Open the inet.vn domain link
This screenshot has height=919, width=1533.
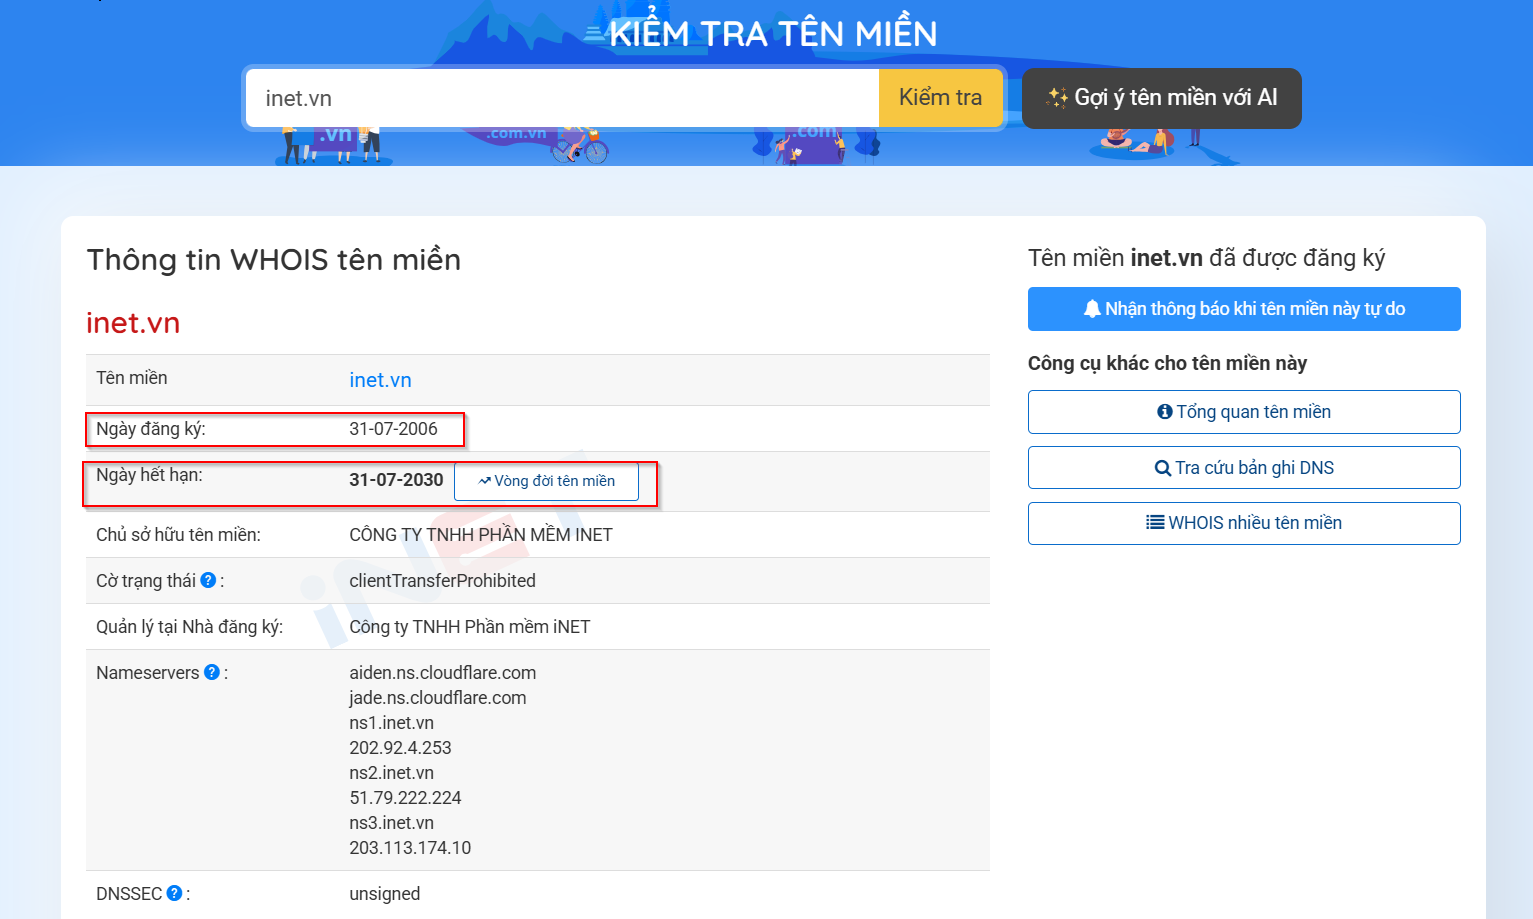tap(380, 380)
